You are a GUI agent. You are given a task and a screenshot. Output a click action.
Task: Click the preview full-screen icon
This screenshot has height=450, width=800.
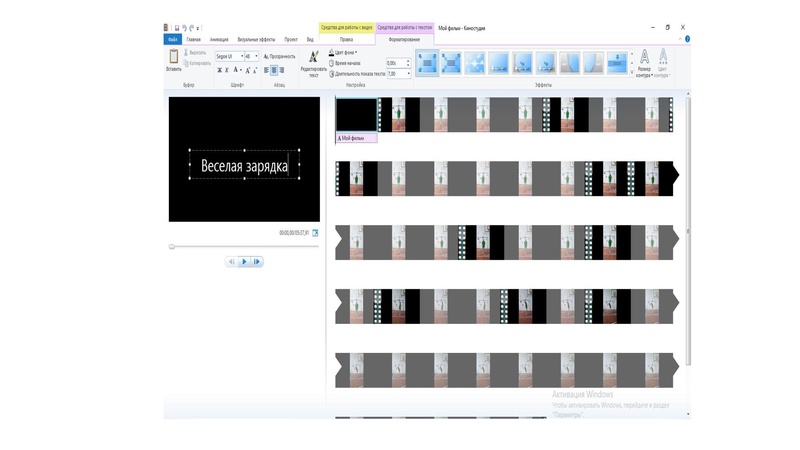click(x=315, y=233)
